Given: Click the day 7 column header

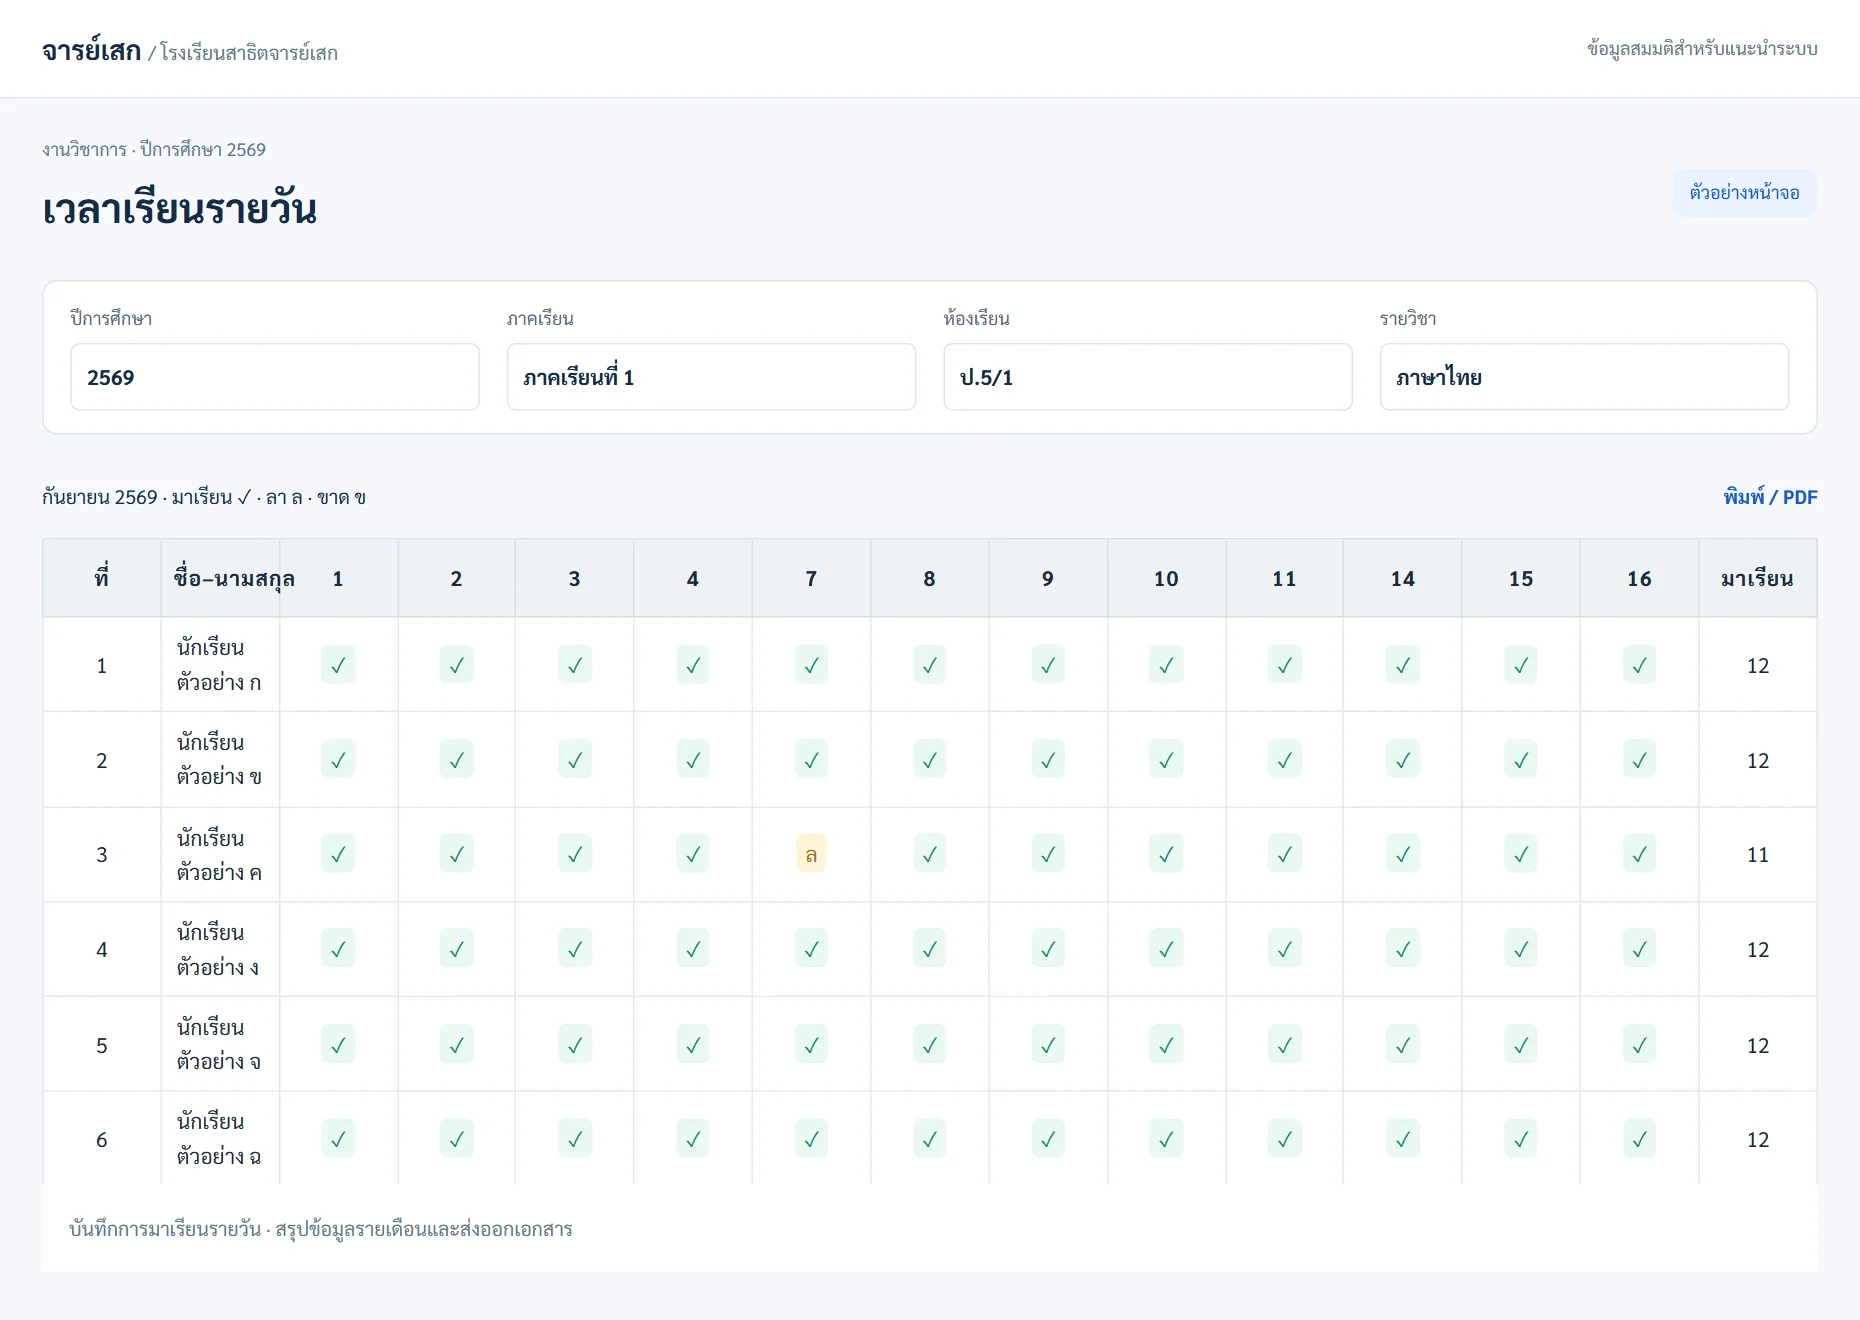Looking at the screenshot, I should tap(811, 578).
